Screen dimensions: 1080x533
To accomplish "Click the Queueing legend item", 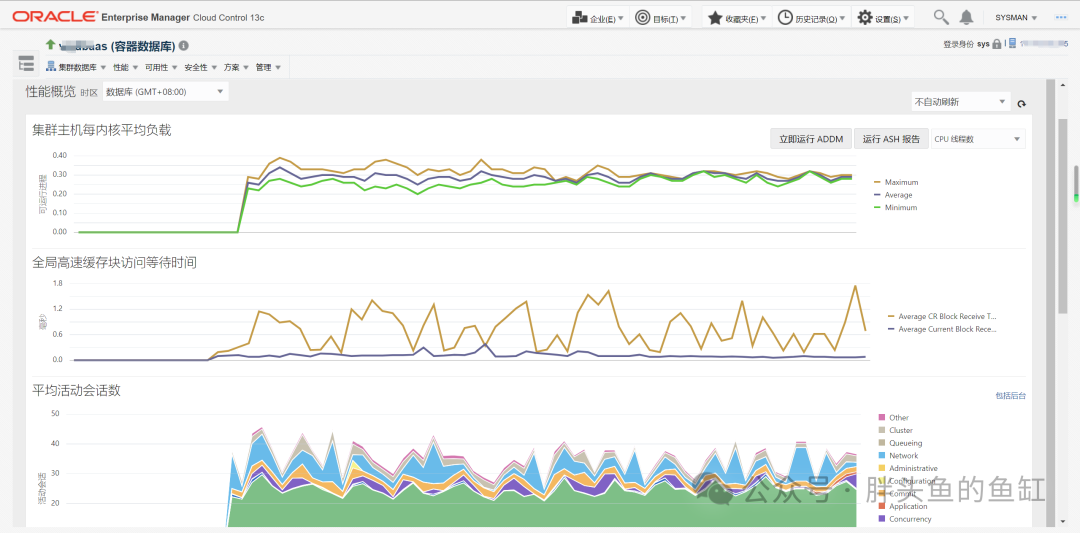I will tap(900, 443).
